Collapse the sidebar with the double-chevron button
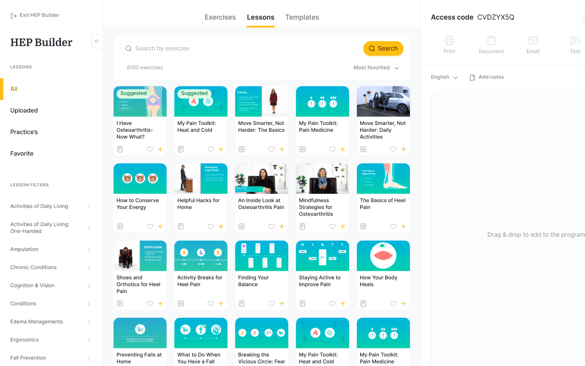The width and height of the screenshot is (585, 366). (x=97, y=41)
